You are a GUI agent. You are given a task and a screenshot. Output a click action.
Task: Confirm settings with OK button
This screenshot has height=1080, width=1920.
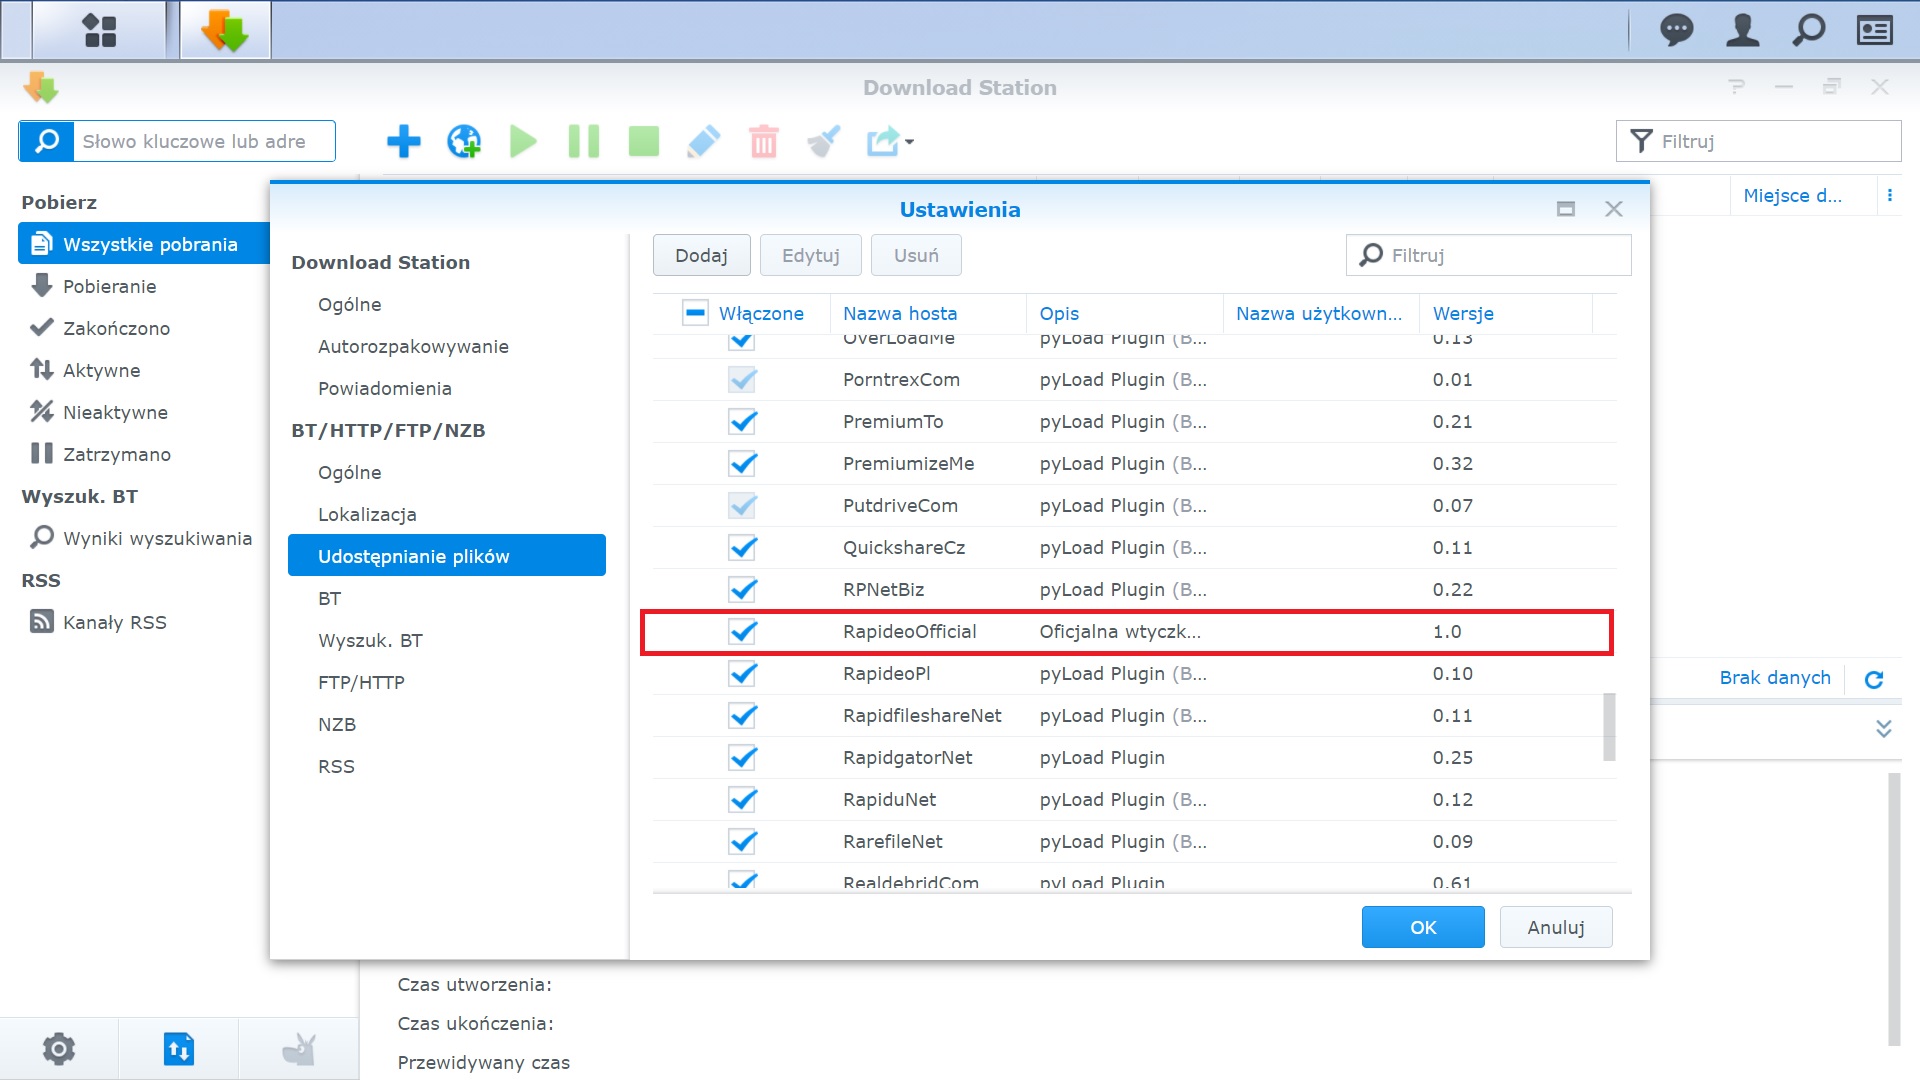tap(1423, 927)
